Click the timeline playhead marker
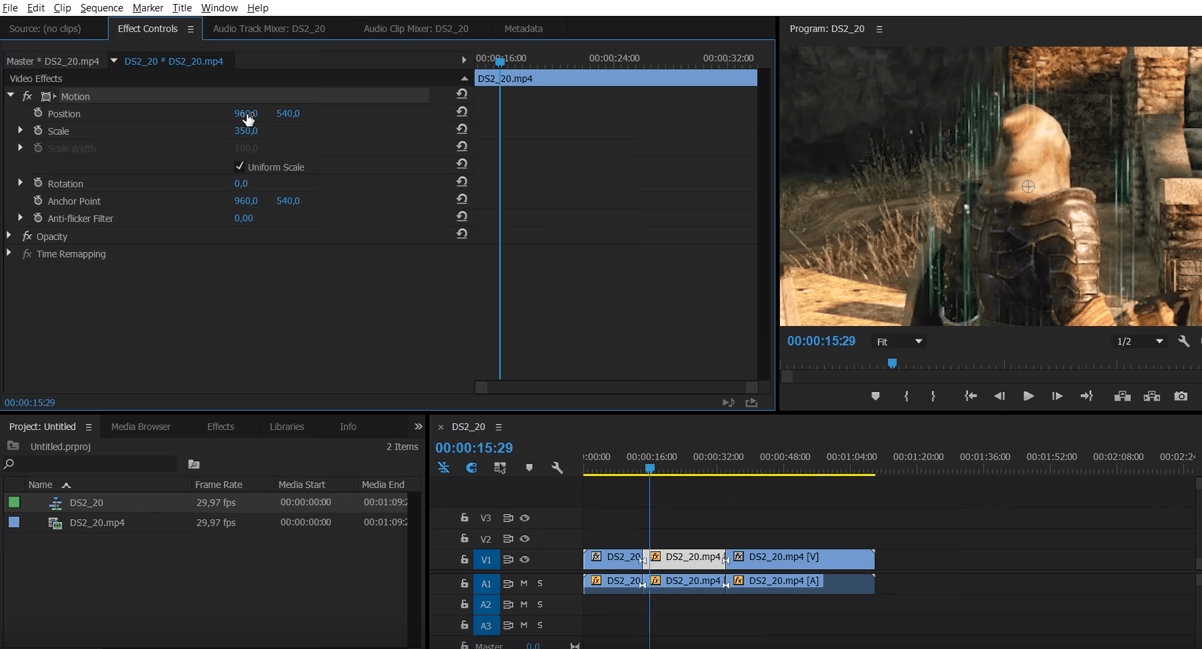Viewport: 1202px width, 649px height. pyautogui.click(x=649, y=468)
